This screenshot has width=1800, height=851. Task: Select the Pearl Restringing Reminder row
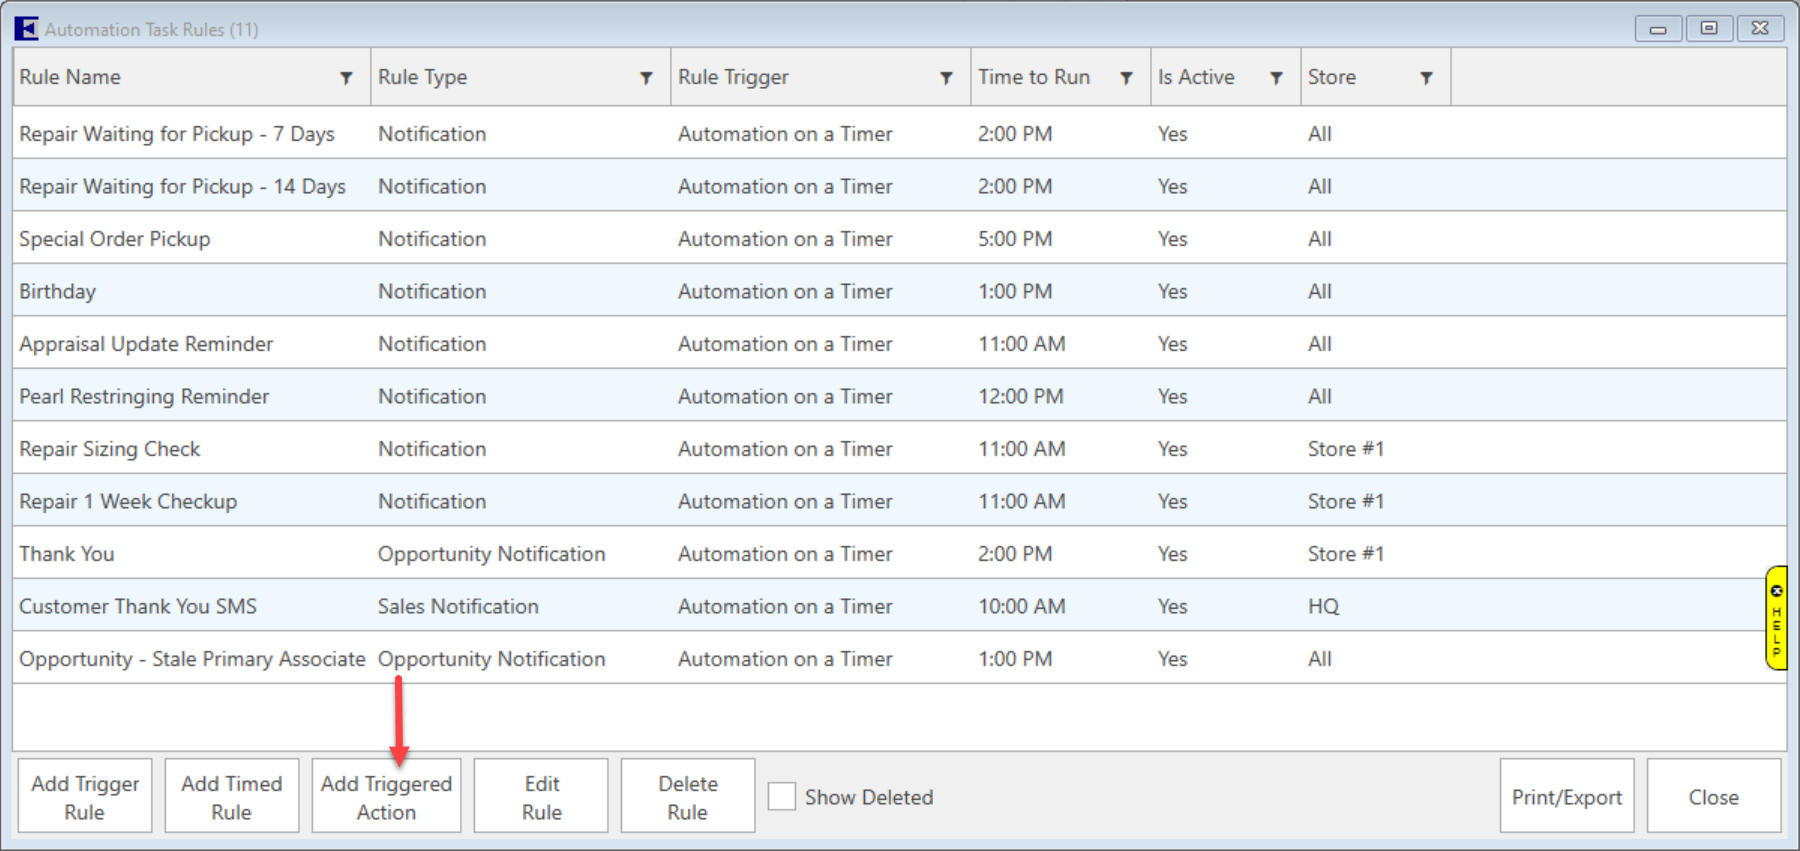pos(144,397)
